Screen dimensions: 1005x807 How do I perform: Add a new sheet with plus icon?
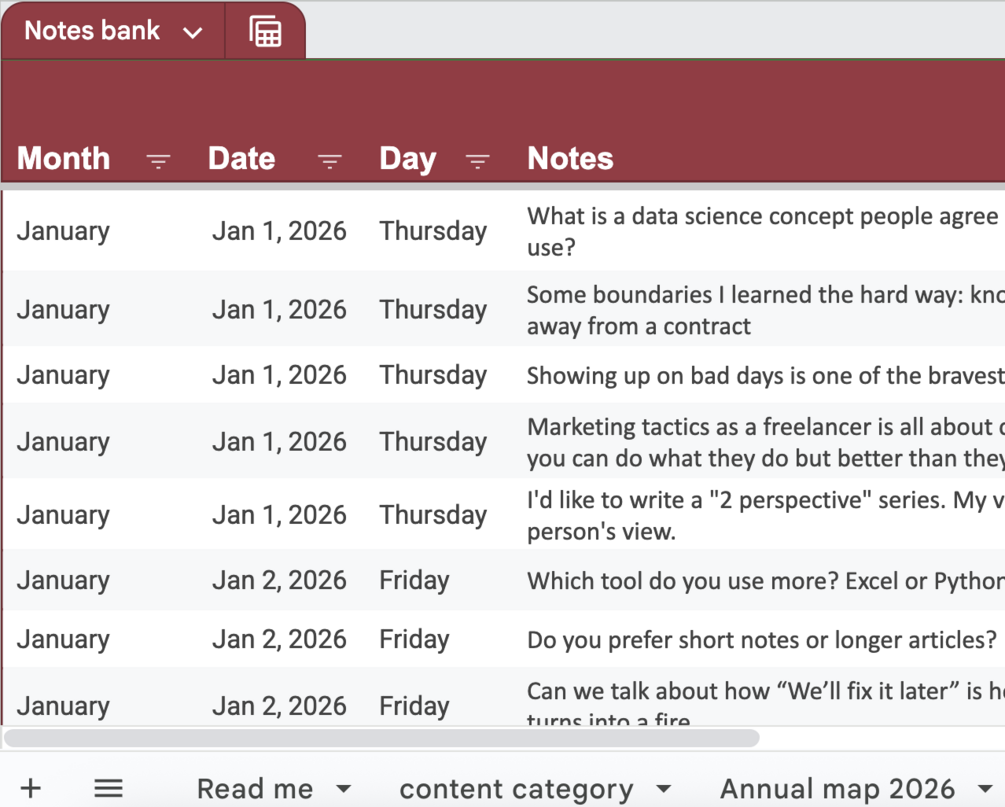31,788
